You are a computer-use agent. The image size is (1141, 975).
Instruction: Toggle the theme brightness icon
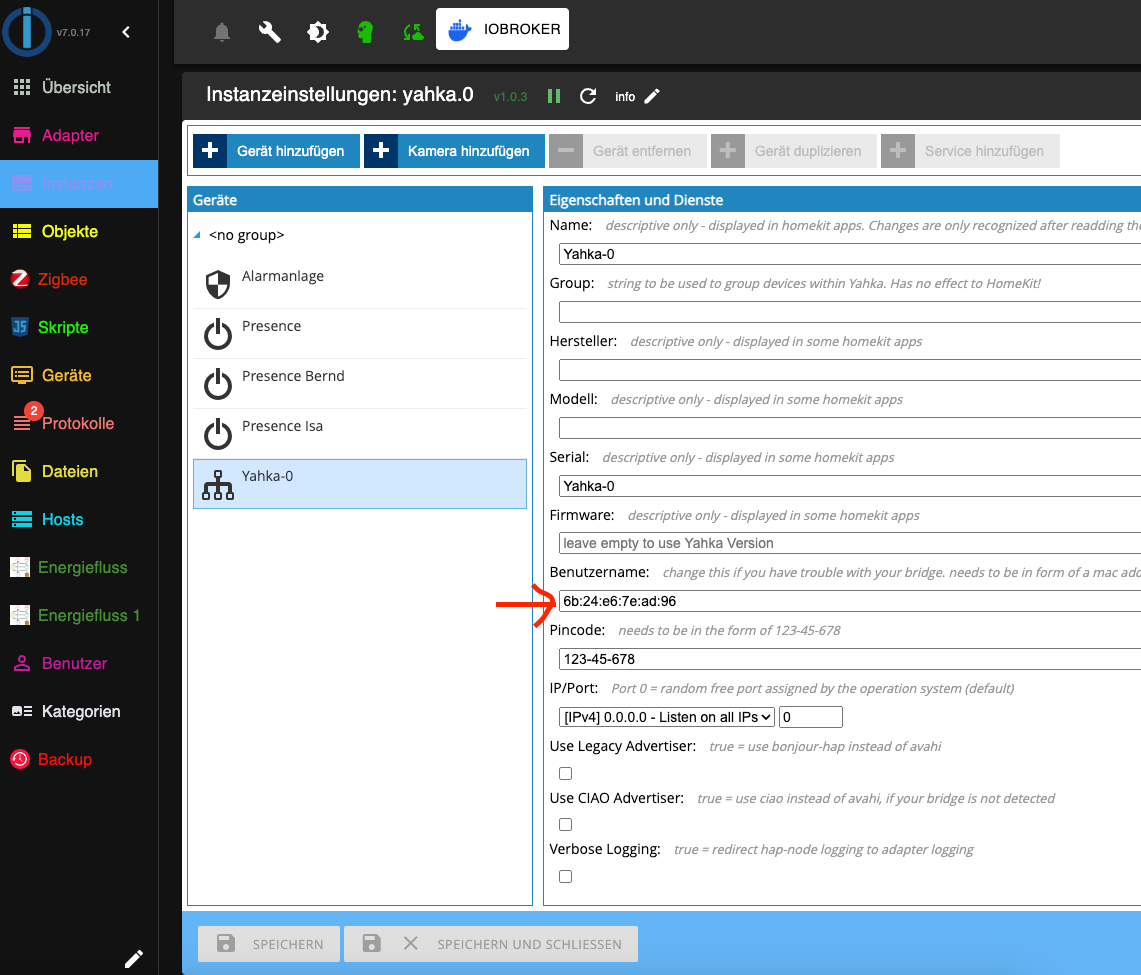(x=318, y=32)
